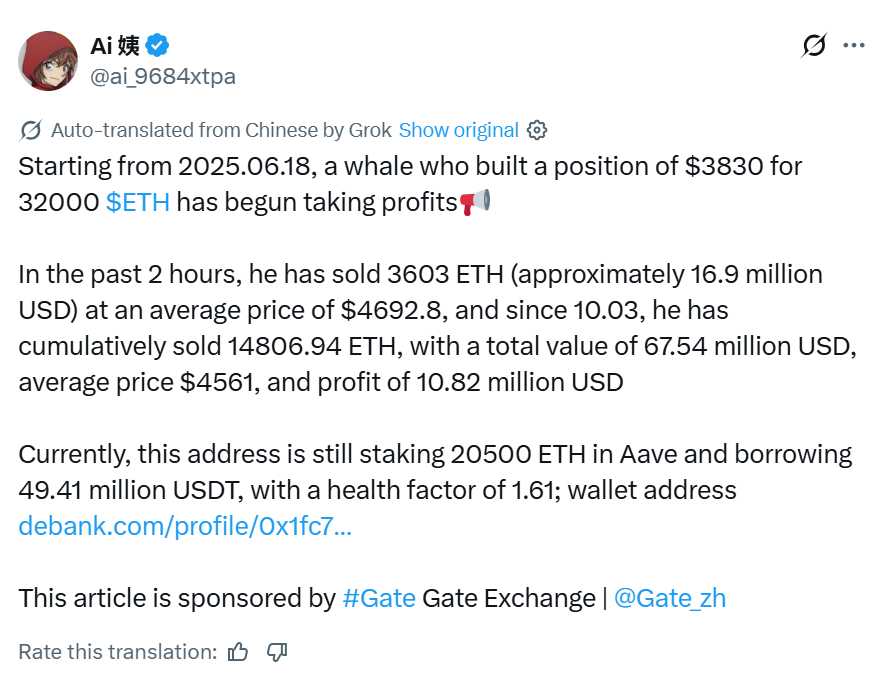
Task: Open the @ai_9684xtpa handle
Action: 163,77
